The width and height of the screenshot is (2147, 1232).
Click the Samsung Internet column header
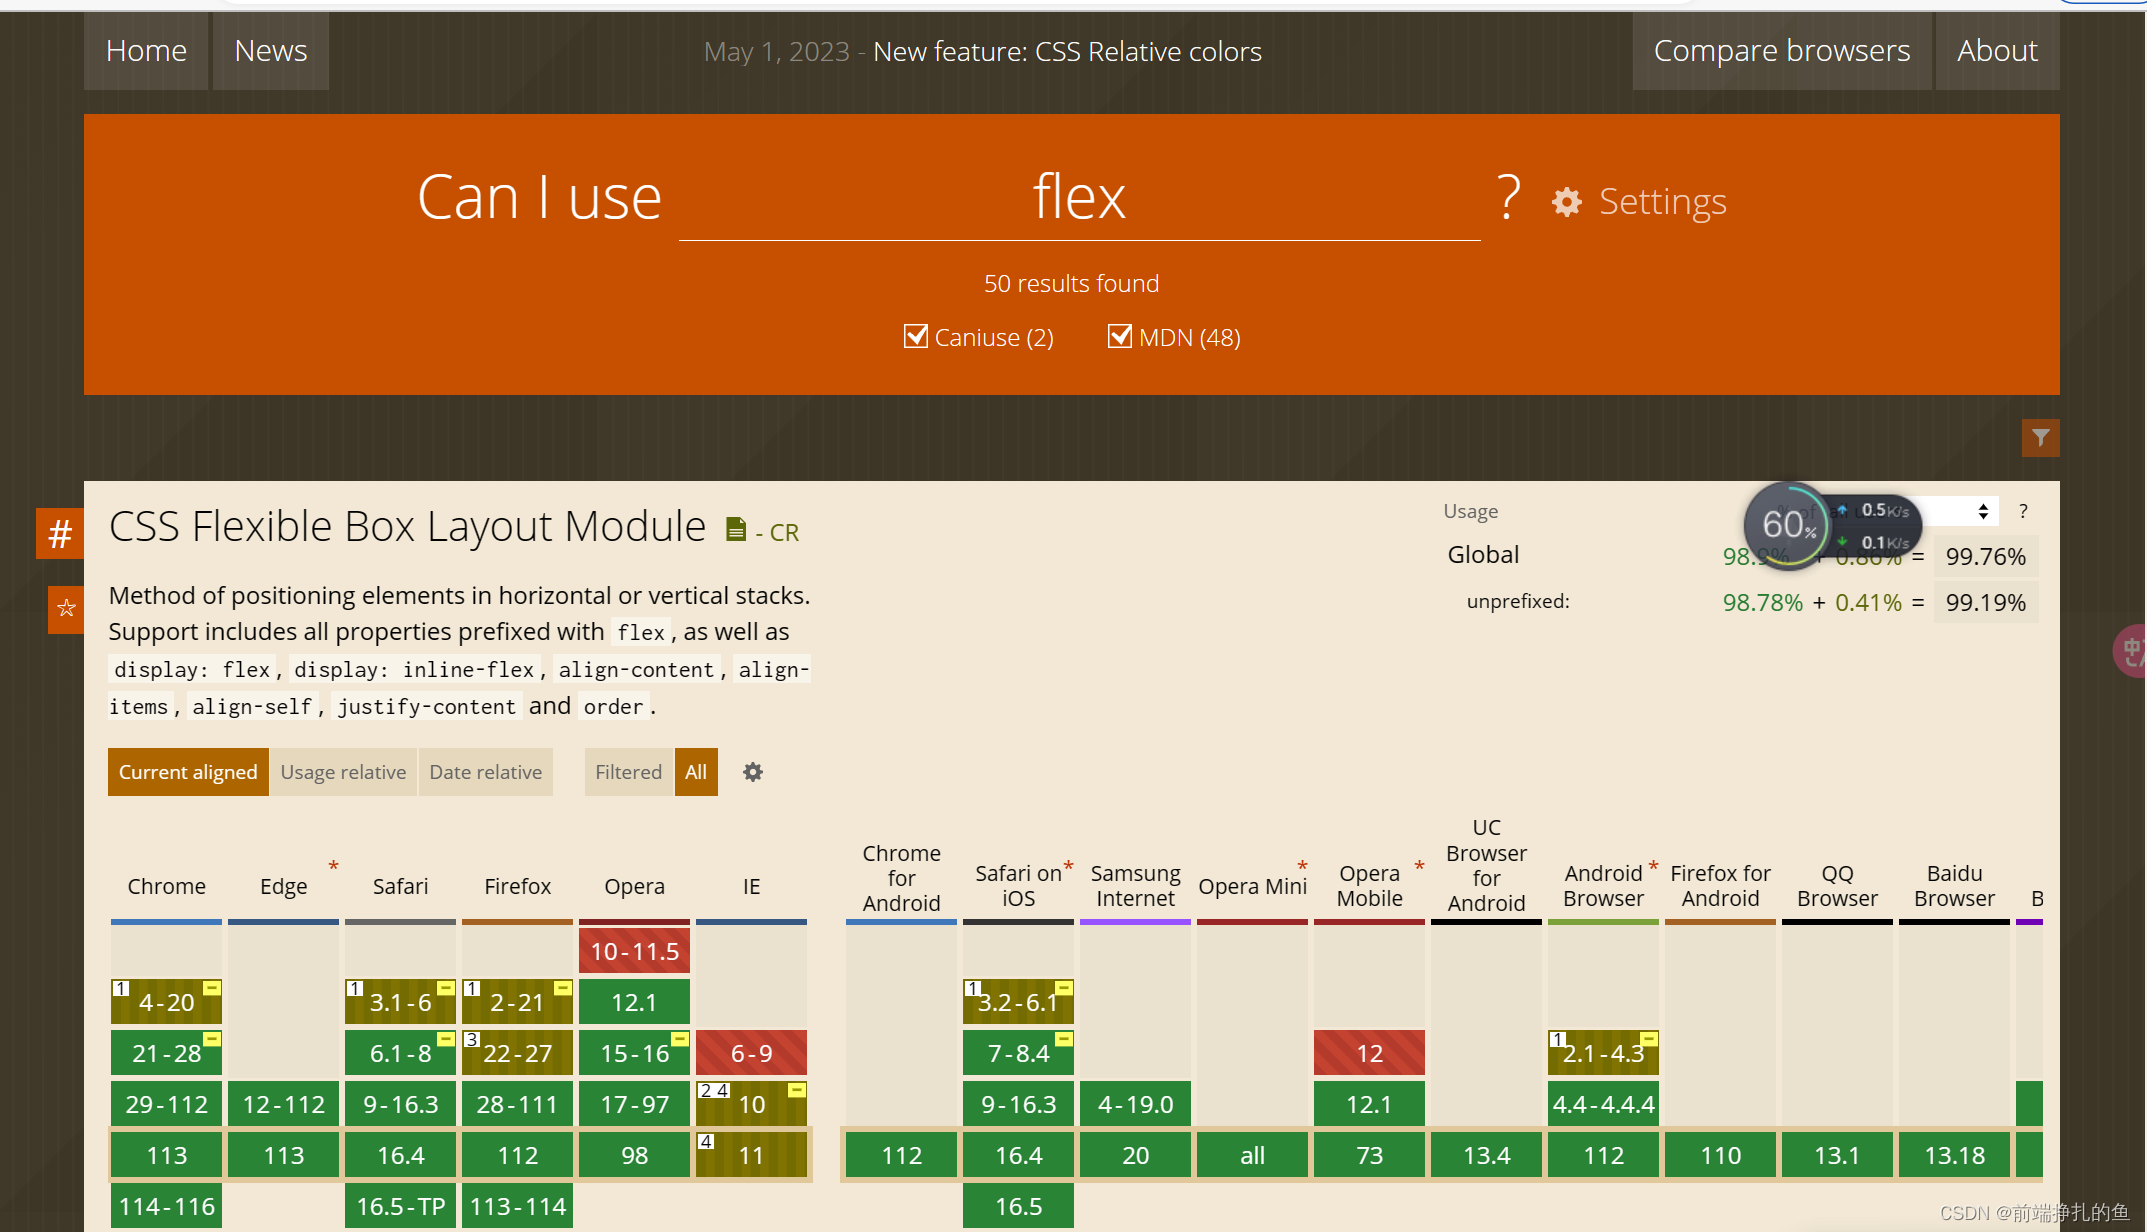pyautogui.click(x=1135, y=886)
